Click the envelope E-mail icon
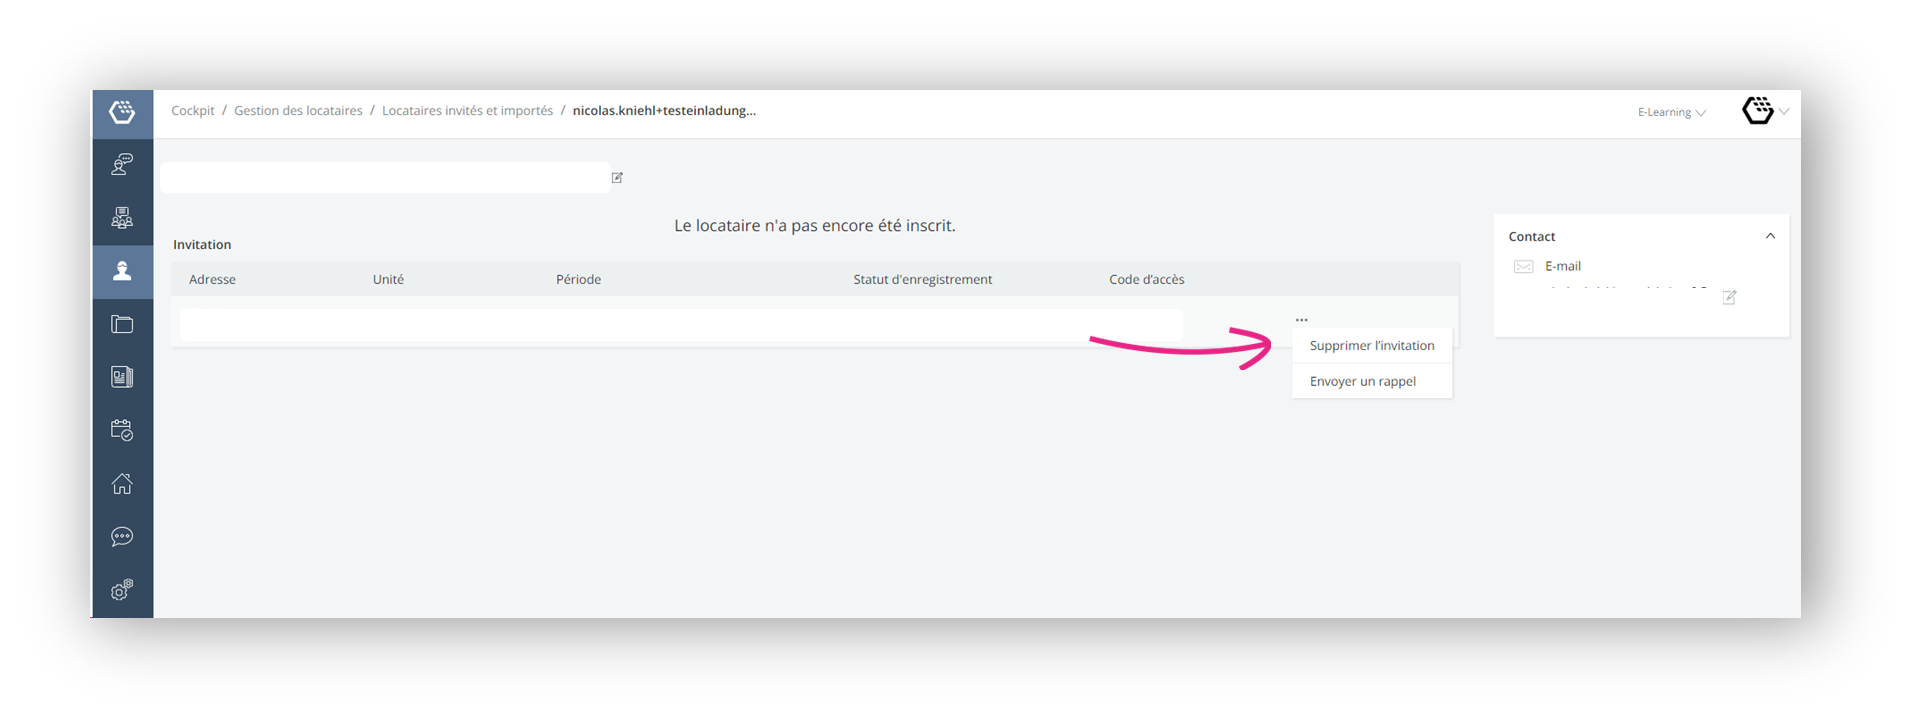Image resolution: width=1917 pixels, height=722 pixels. [1523, 267]
